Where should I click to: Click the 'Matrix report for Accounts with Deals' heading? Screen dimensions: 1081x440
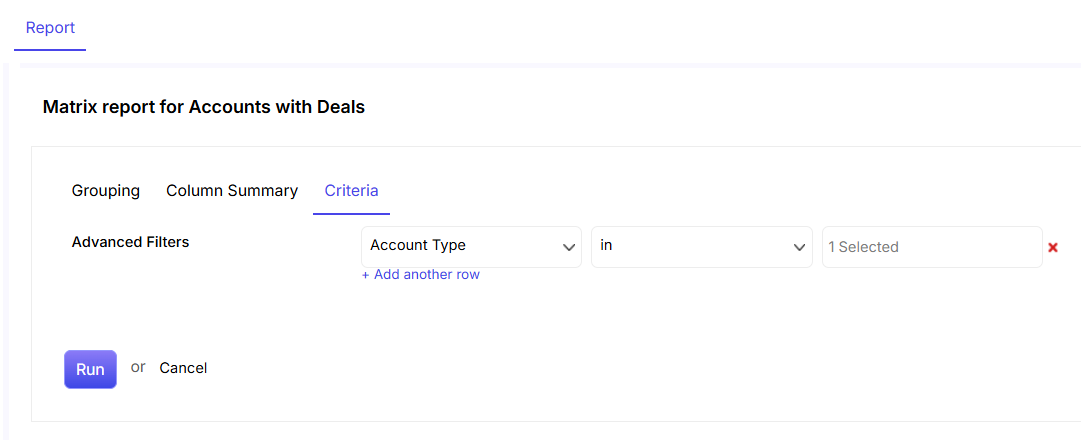coord(203,107)
